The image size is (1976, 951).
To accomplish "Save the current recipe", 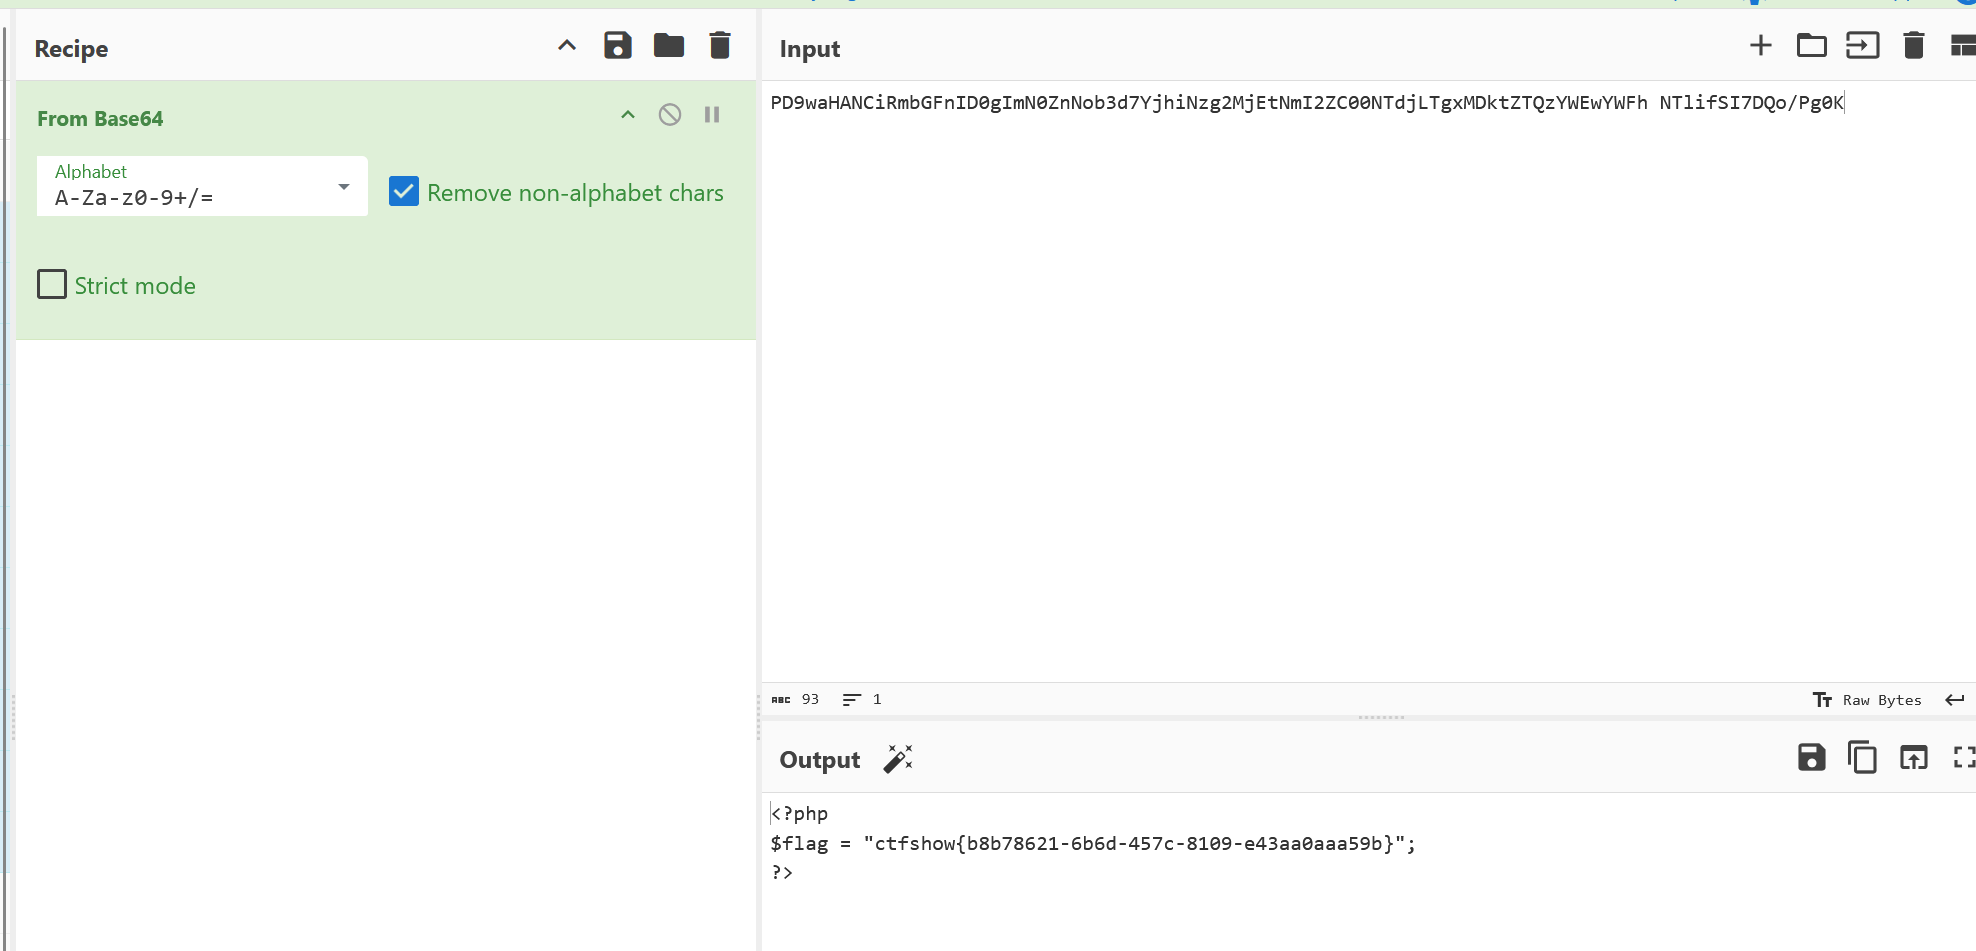I will point(618,45).
